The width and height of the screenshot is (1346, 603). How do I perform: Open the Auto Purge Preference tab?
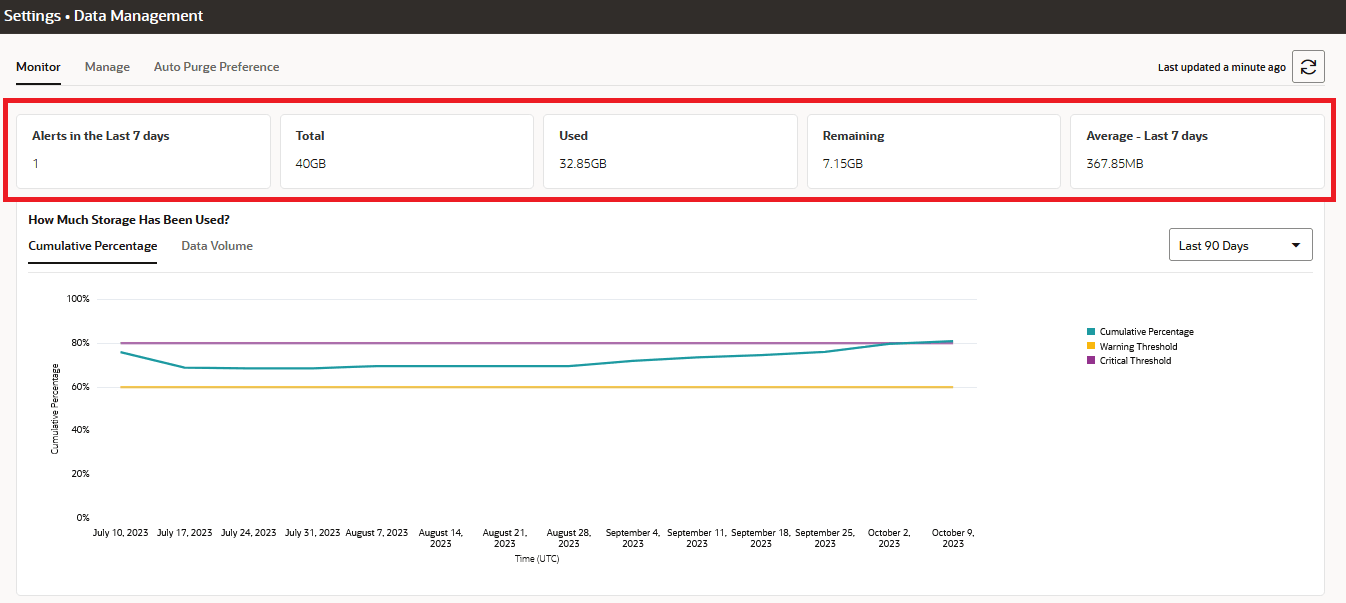[216, 67]
